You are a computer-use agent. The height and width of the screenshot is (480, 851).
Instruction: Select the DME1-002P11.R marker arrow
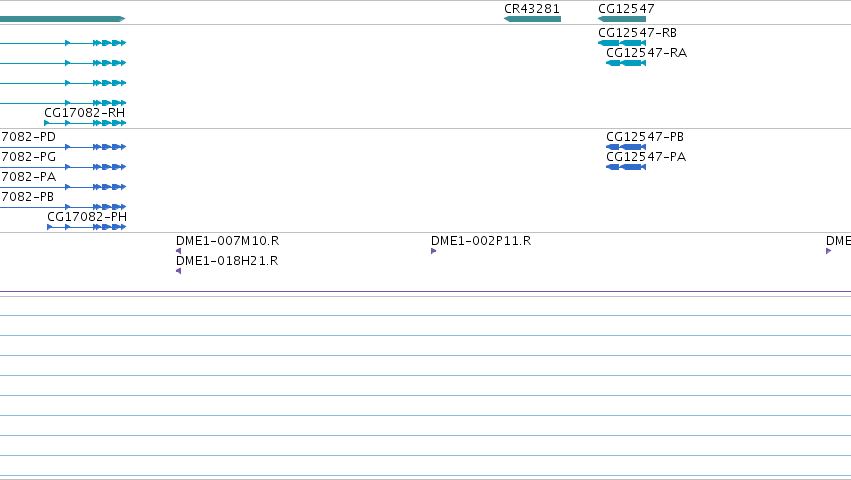point(434,251)
